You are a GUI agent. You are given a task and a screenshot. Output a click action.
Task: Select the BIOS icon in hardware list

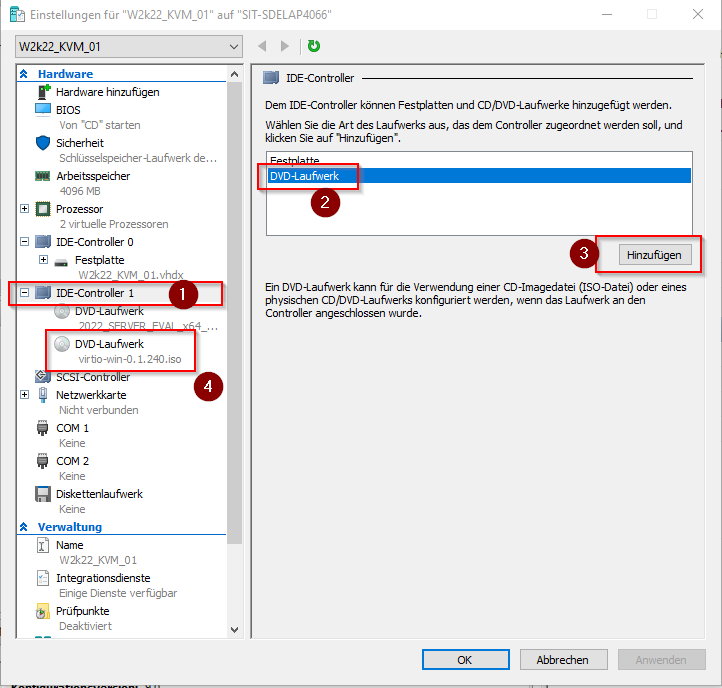click(x=43, y=110)
